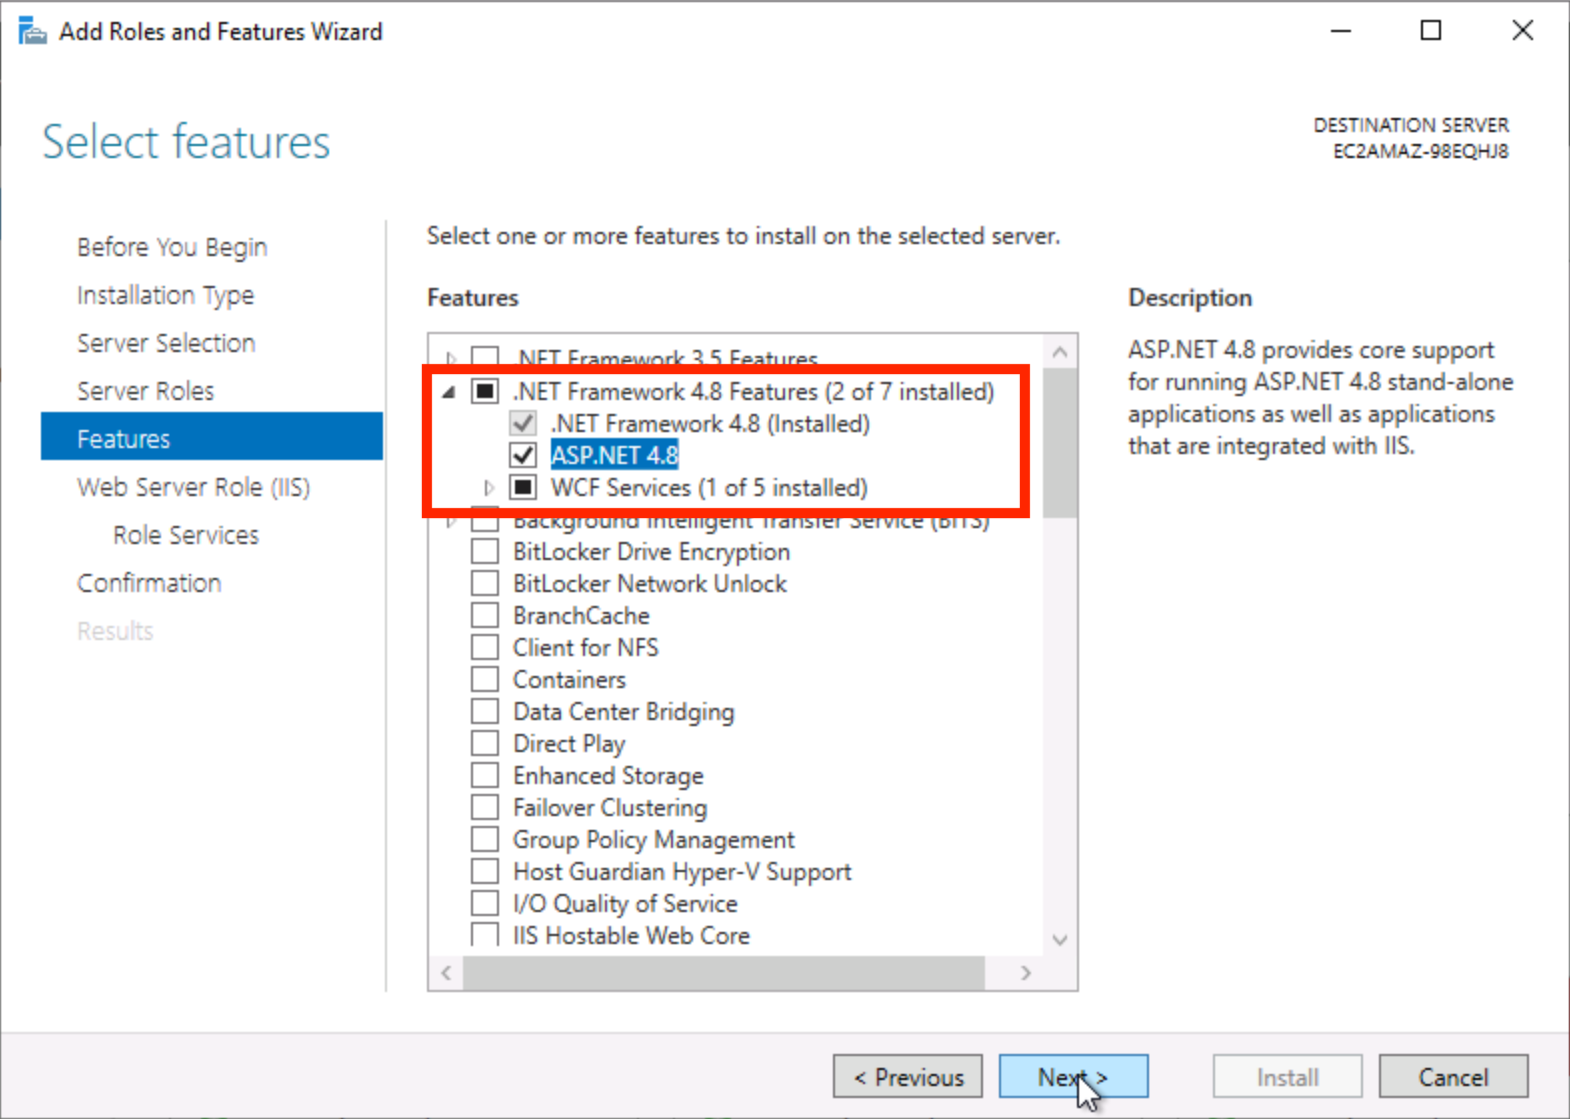
Task: Enable Group Policy Management checkbox
Action: (x=485, y=839)
